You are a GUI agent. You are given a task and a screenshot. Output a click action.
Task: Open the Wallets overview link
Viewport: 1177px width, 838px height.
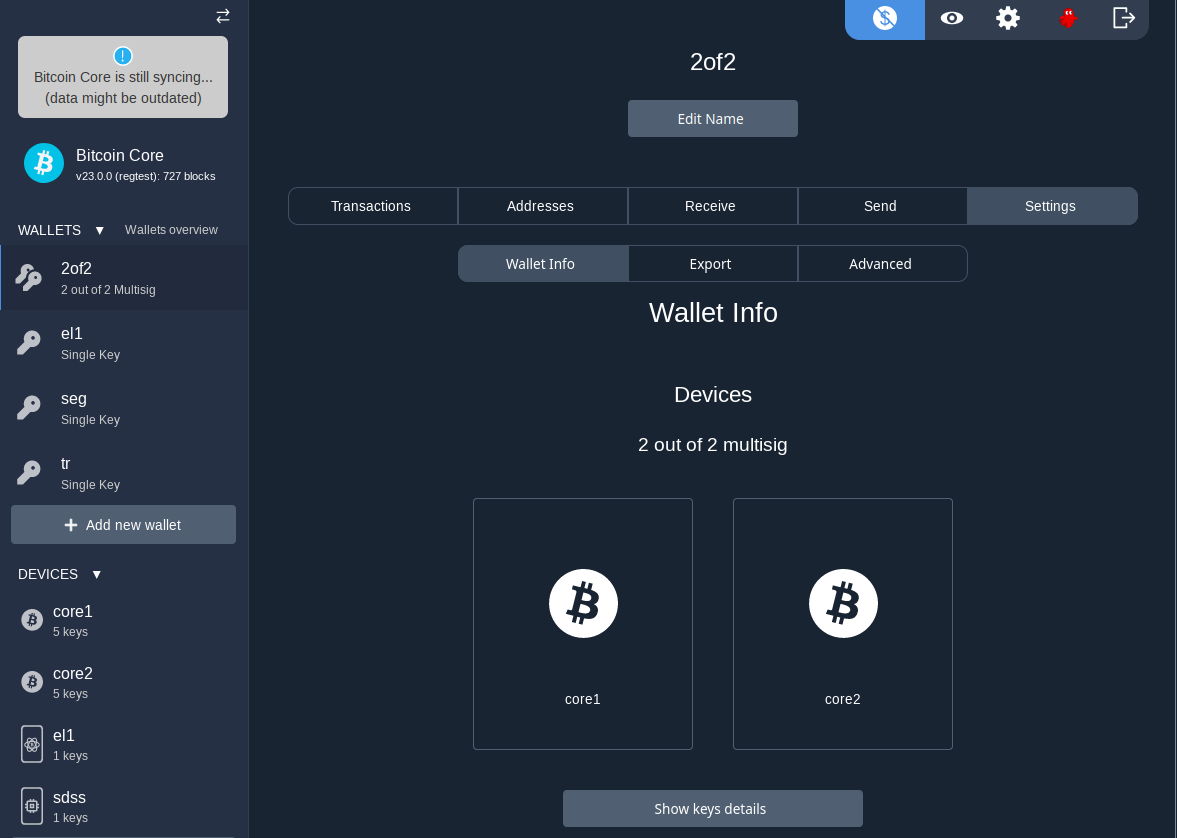click(171, 230)
